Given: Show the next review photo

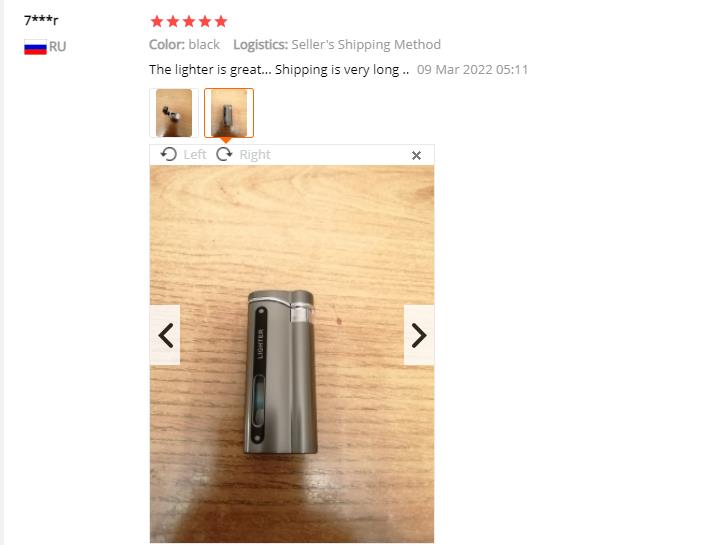Looking at the screenshot, I should pyautogui.click(x=419, y=335).
